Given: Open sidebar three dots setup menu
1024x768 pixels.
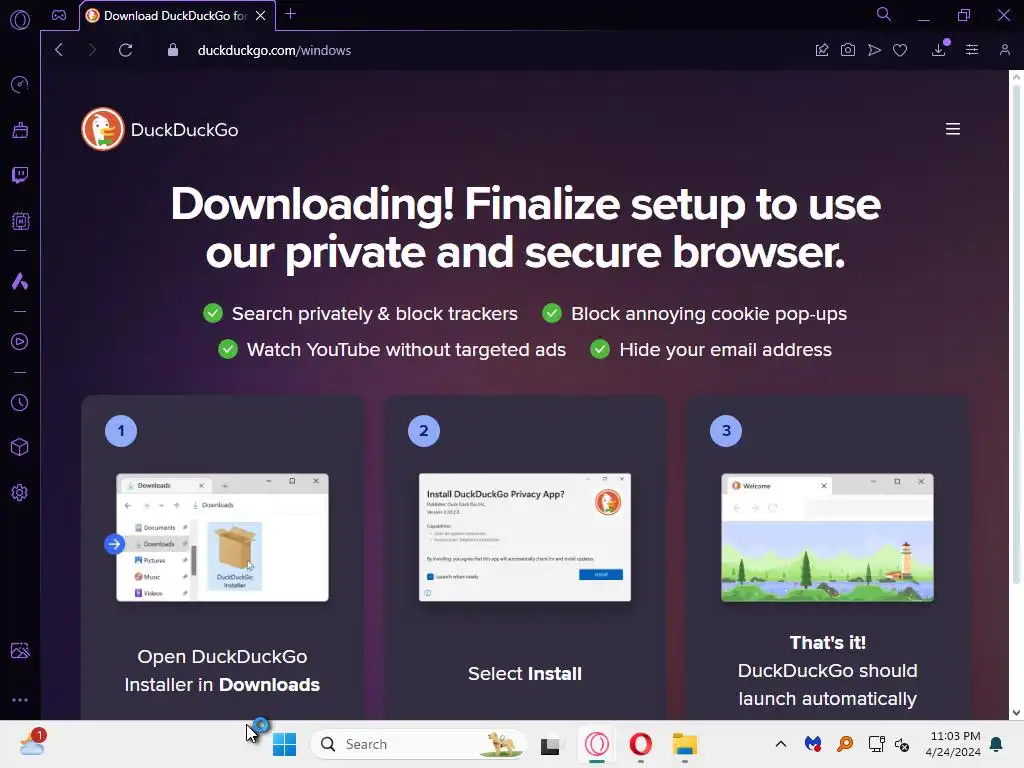Looking at the screenshot, I should pos(20,699).
